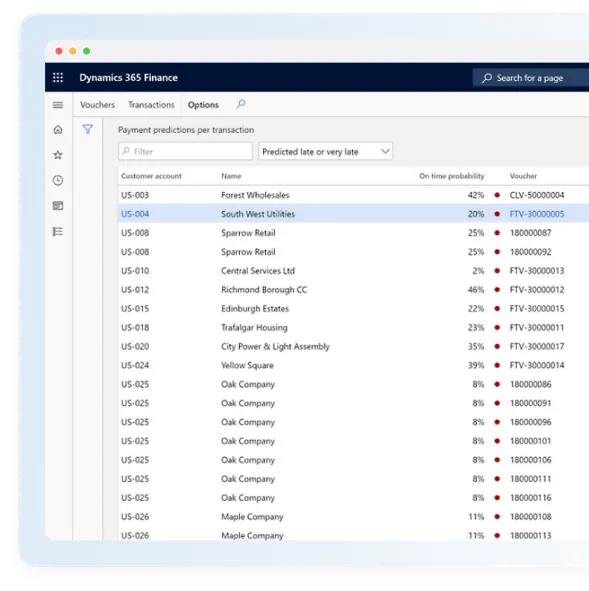Open the Vouchers tab
Image resolution: width=589 pixels, height=591 pixels.
pos(97,105)
